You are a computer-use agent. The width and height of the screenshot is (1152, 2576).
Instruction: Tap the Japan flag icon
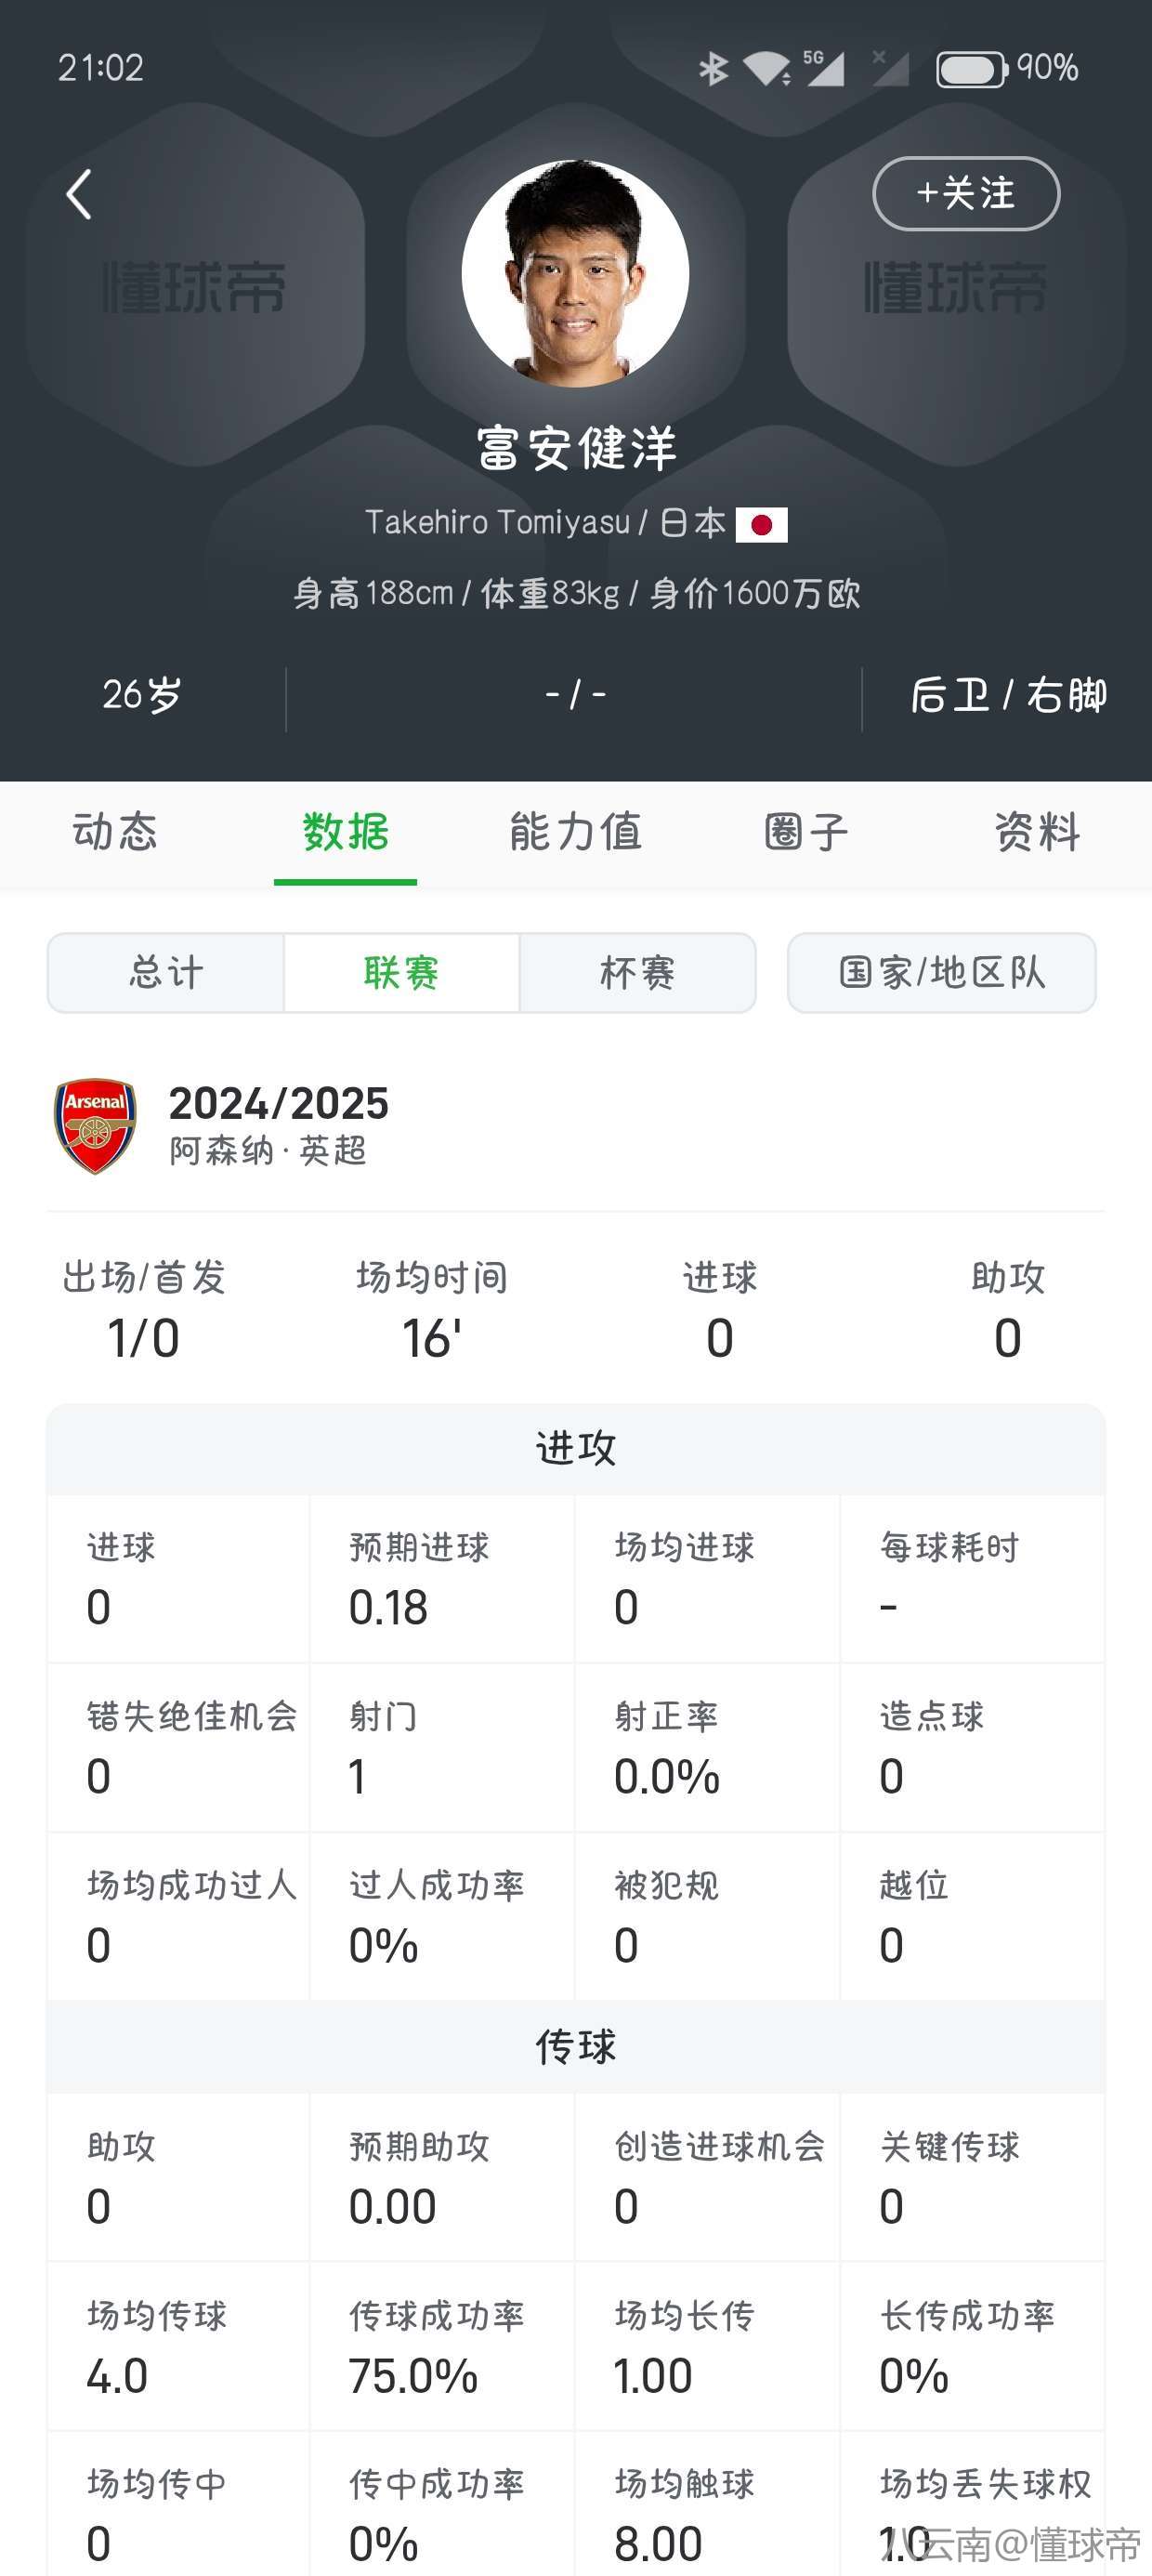pos(761,525)
